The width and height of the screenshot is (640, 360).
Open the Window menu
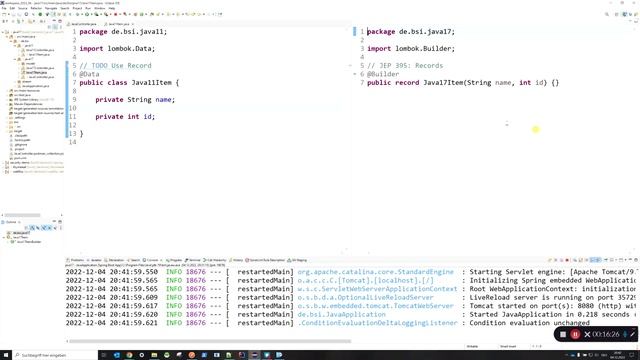click(99, 8)
